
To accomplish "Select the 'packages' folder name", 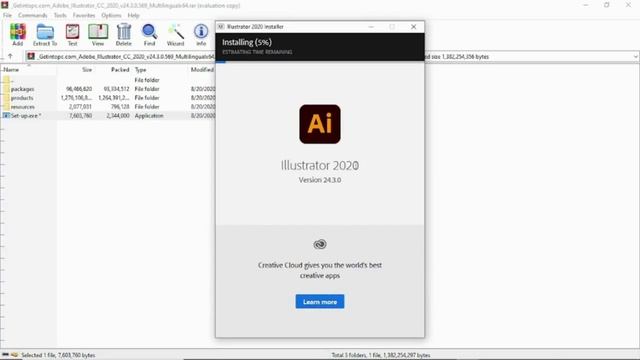I will pyautogui.click(x=22, y=89).
